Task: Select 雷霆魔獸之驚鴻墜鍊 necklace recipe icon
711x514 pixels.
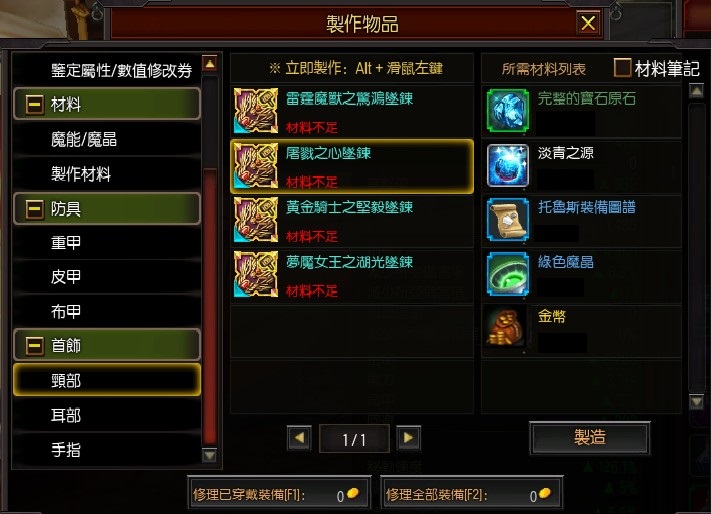Action: [256, 111]
